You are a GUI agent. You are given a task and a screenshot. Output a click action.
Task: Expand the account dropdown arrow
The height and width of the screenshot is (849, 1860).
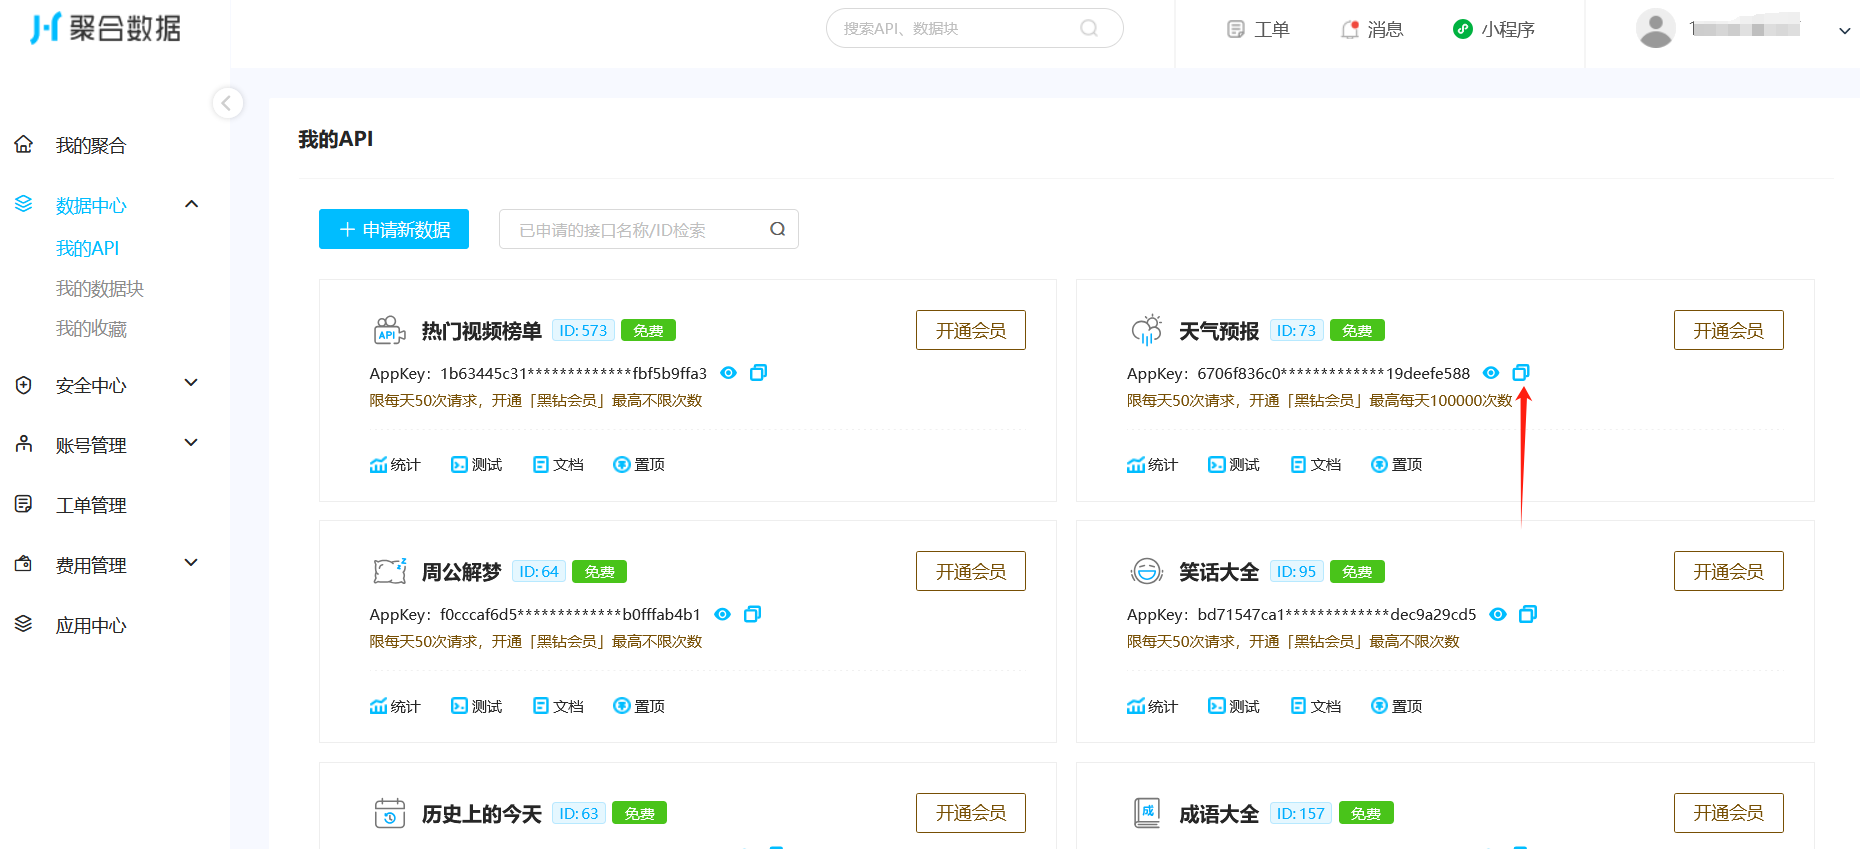pyautogui.click(x=1844, y=30)
